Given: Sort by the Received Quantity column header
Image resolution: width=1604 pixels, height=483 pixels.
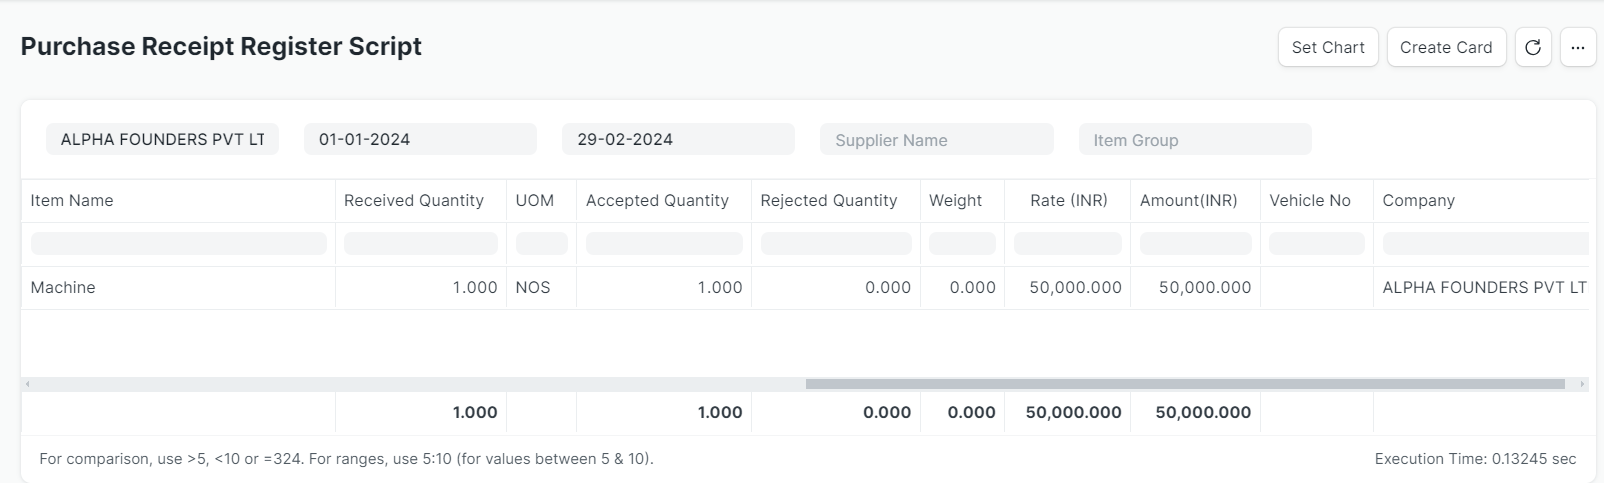Looking at the screenshot, I should tap(414, 200).
